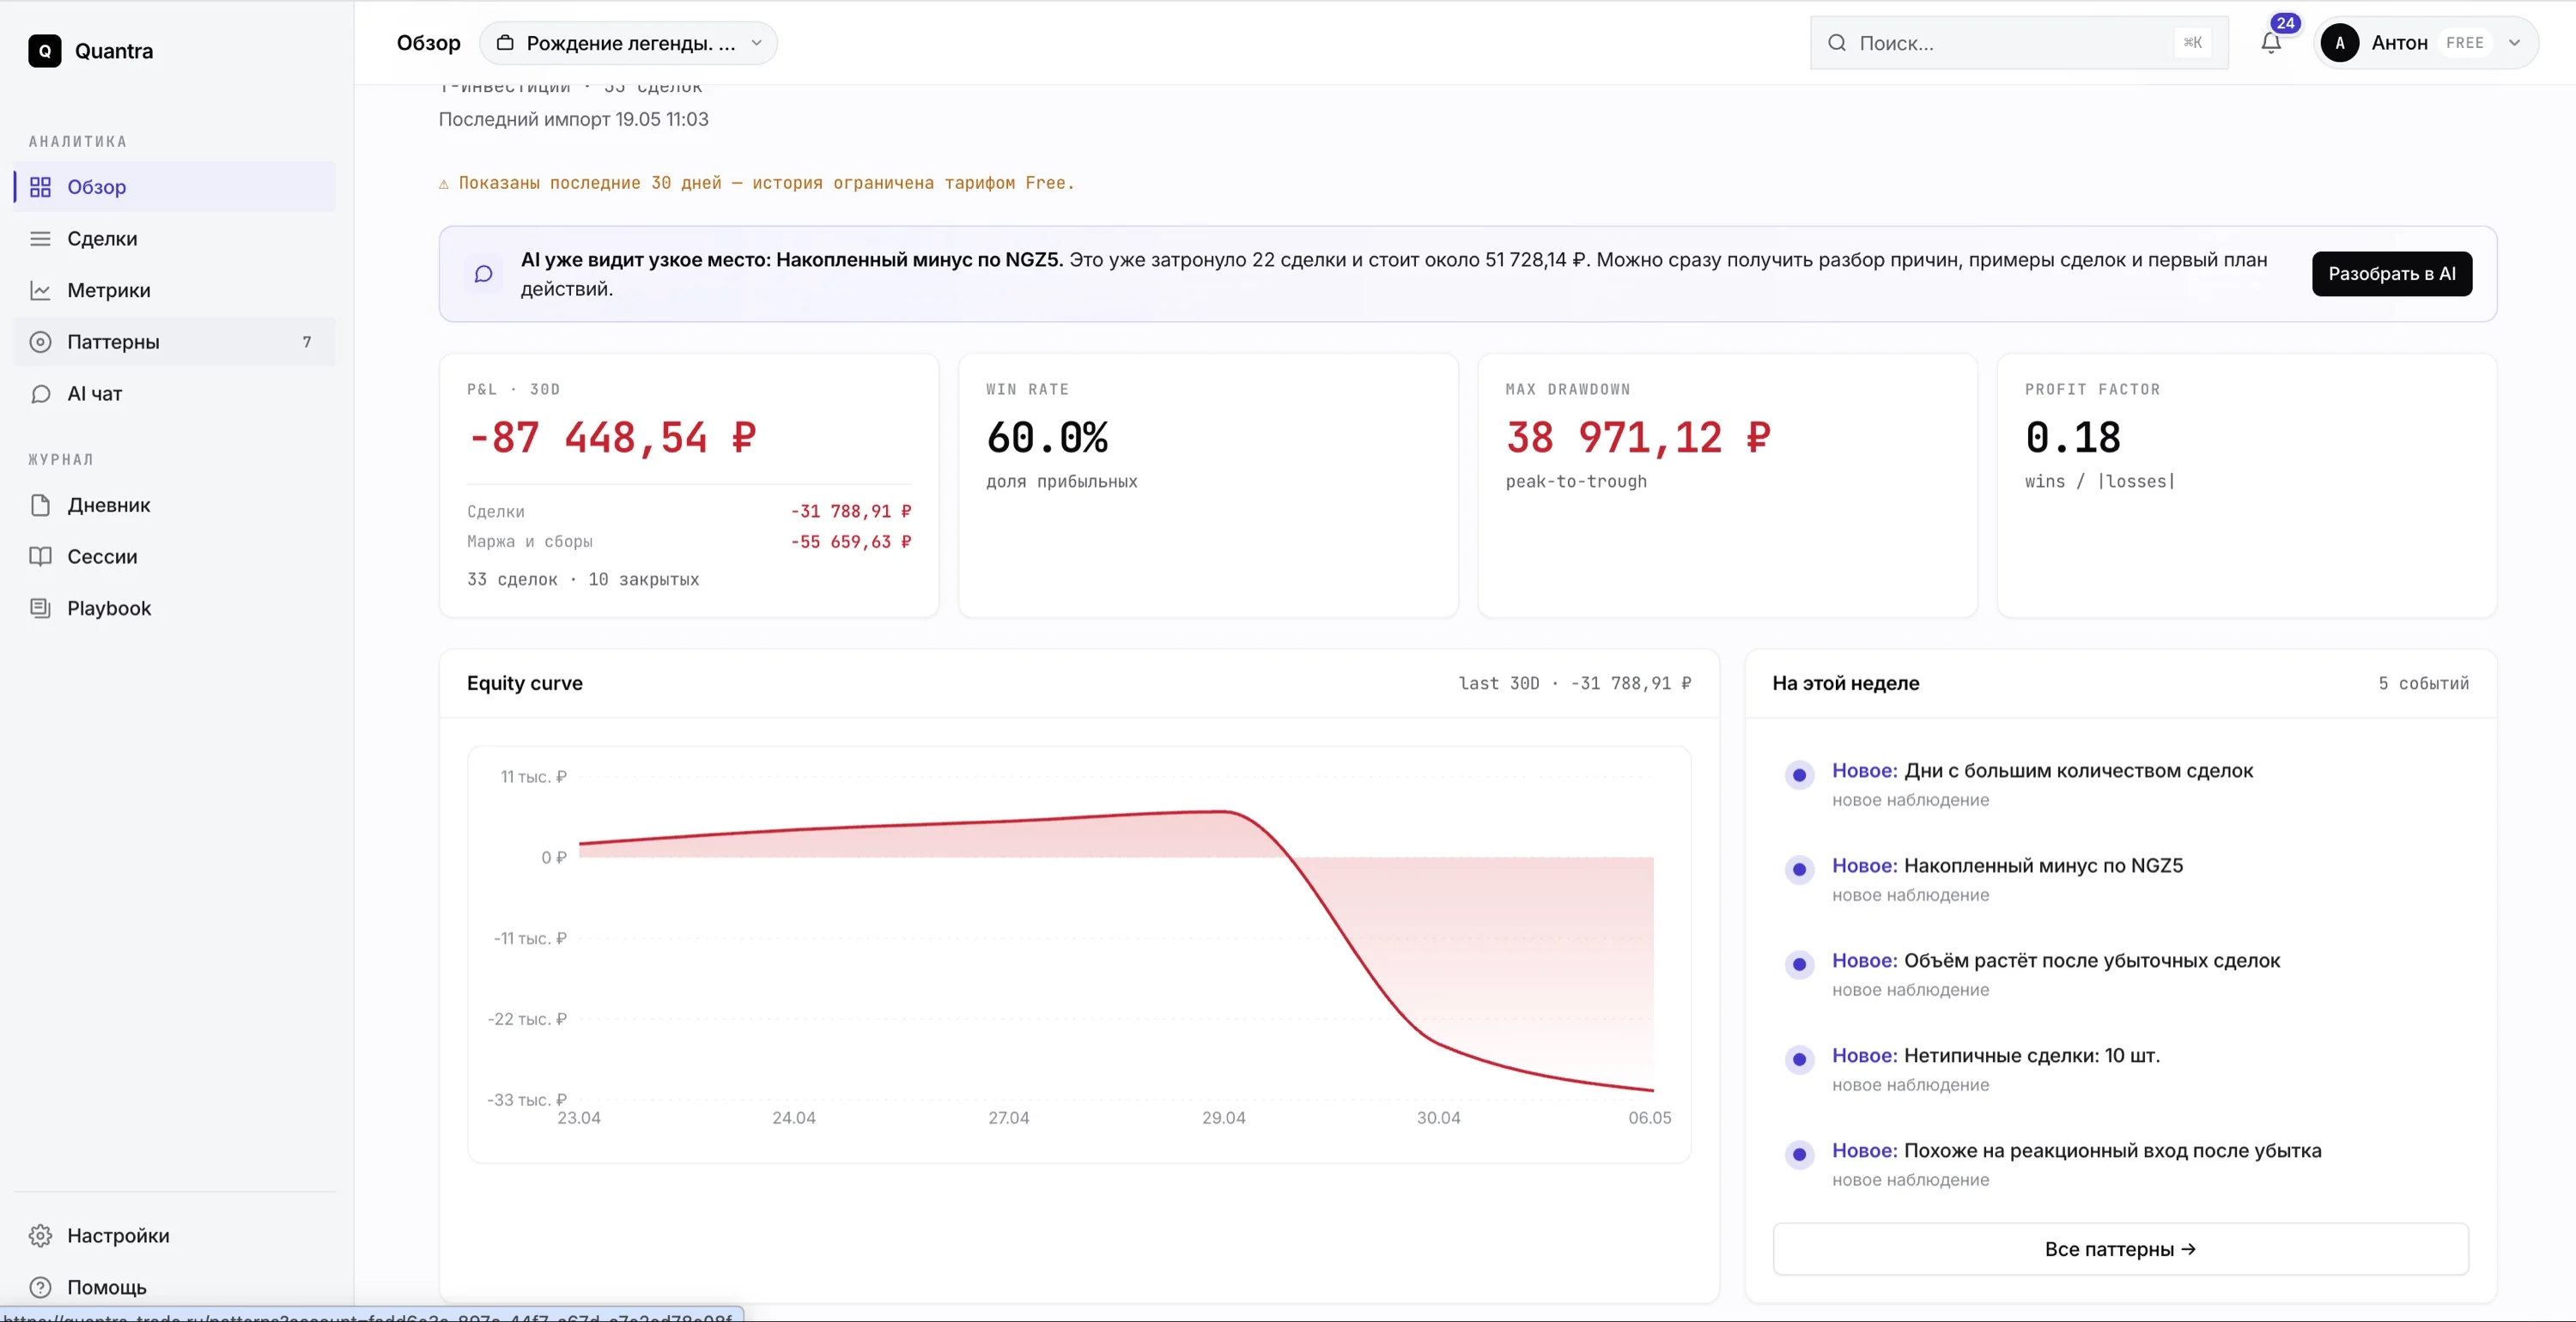Click the Паттерны target icon
The width and height of the screenshot is (2576, 1322).
[x=40, y=342]
